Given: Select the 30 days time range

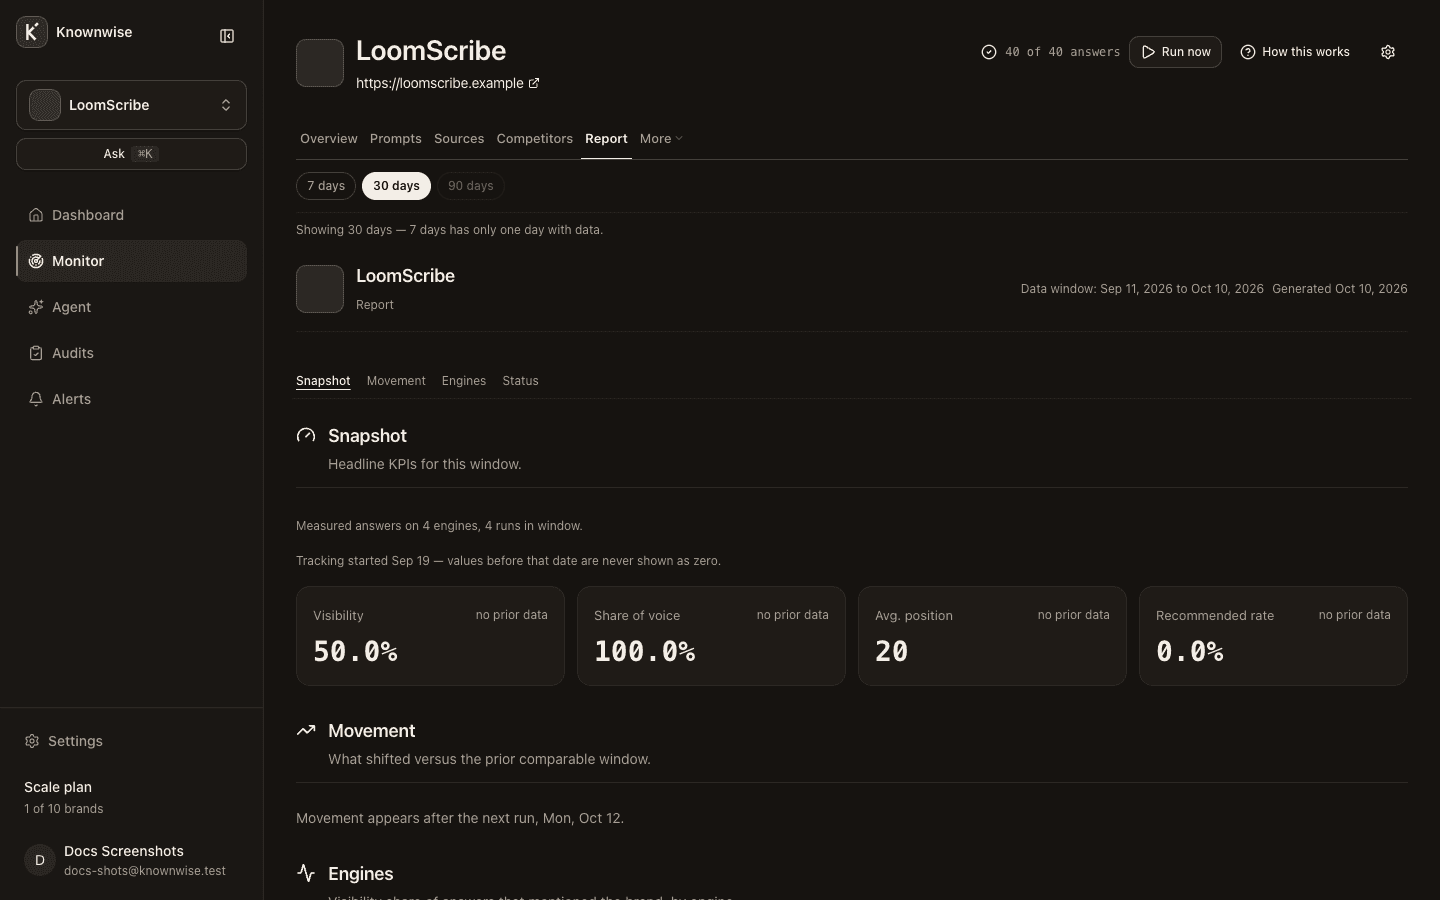Looking at the screenshot, I should pyautogui.click(x=396, y=186).
